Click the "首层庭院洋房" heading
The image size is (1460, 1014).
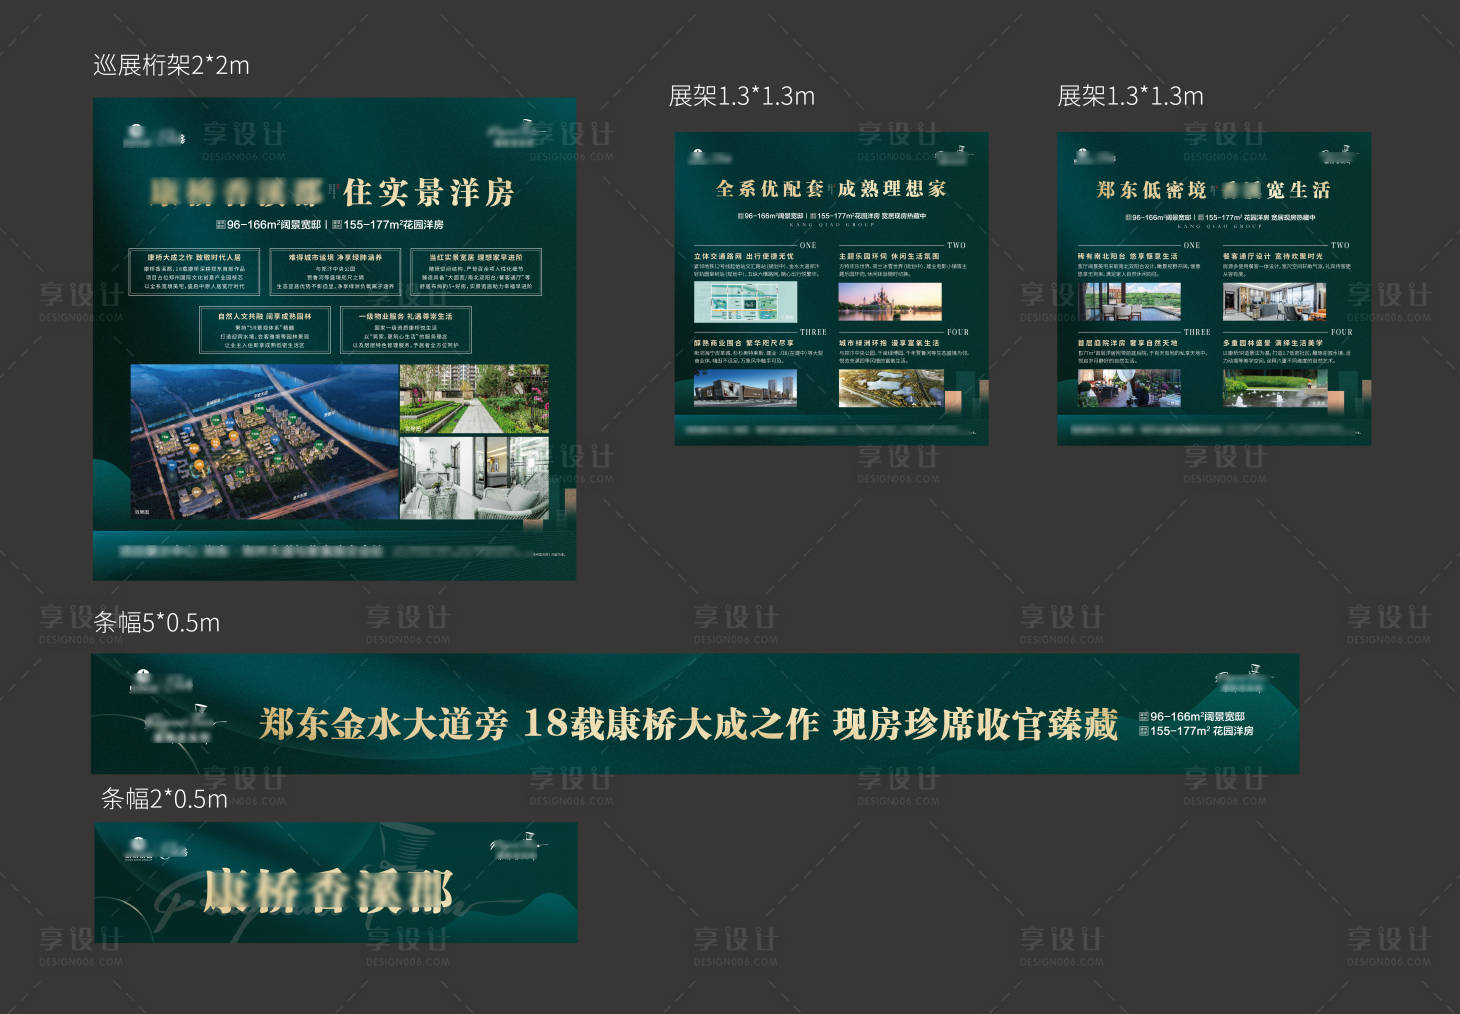1101,344
